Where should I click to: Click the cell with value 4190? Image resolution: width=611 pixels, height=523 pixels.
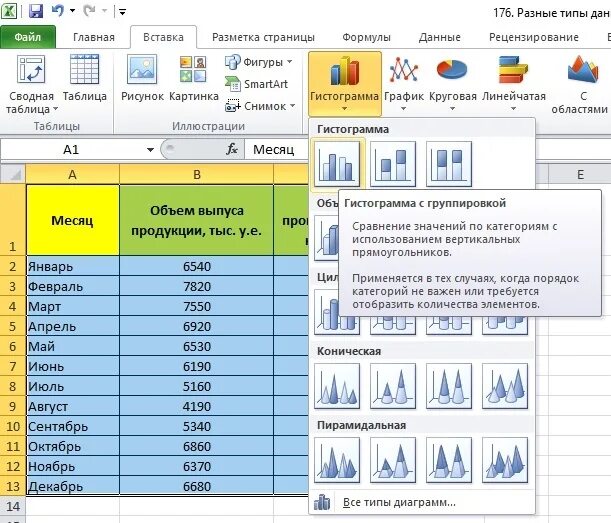tap(197, 406)
